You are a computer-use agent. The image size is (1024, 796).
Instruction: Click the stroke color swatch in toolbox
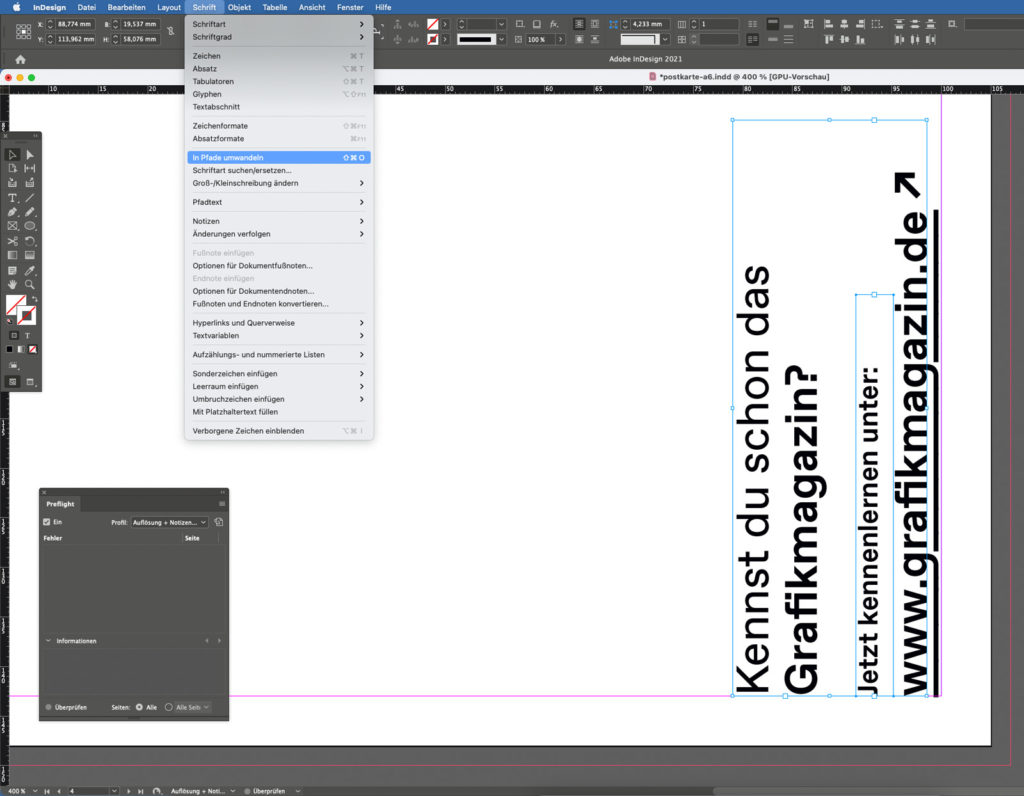[26, 315]
